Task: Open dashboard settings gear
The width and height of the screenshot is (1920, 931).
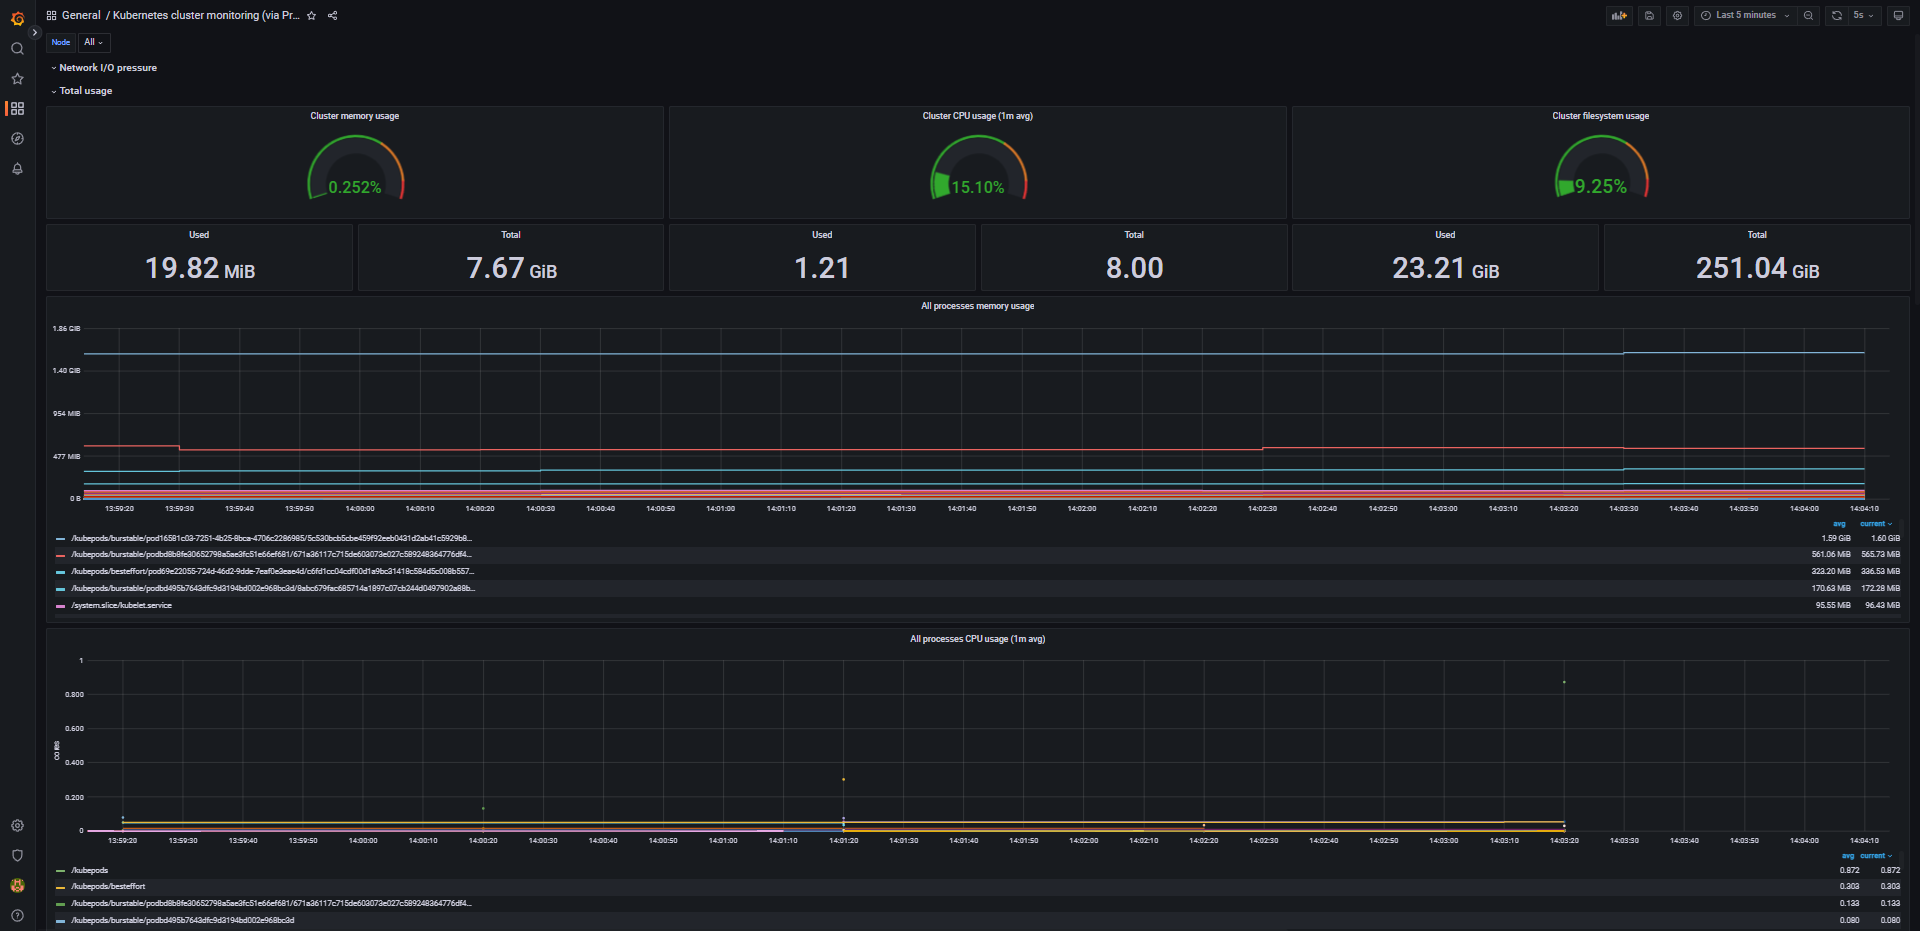Action: tap(1677, 15)
